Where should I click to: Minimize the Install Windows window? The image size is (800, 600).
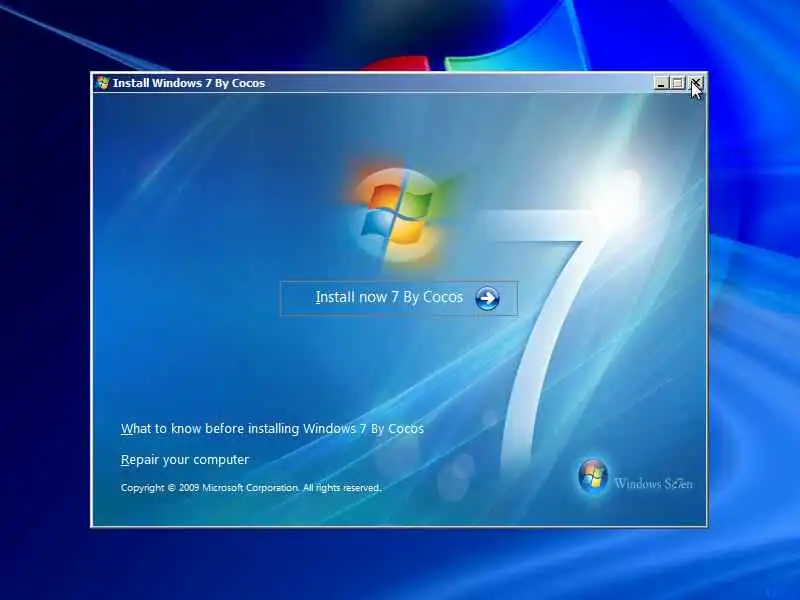[x=661, y=83]
